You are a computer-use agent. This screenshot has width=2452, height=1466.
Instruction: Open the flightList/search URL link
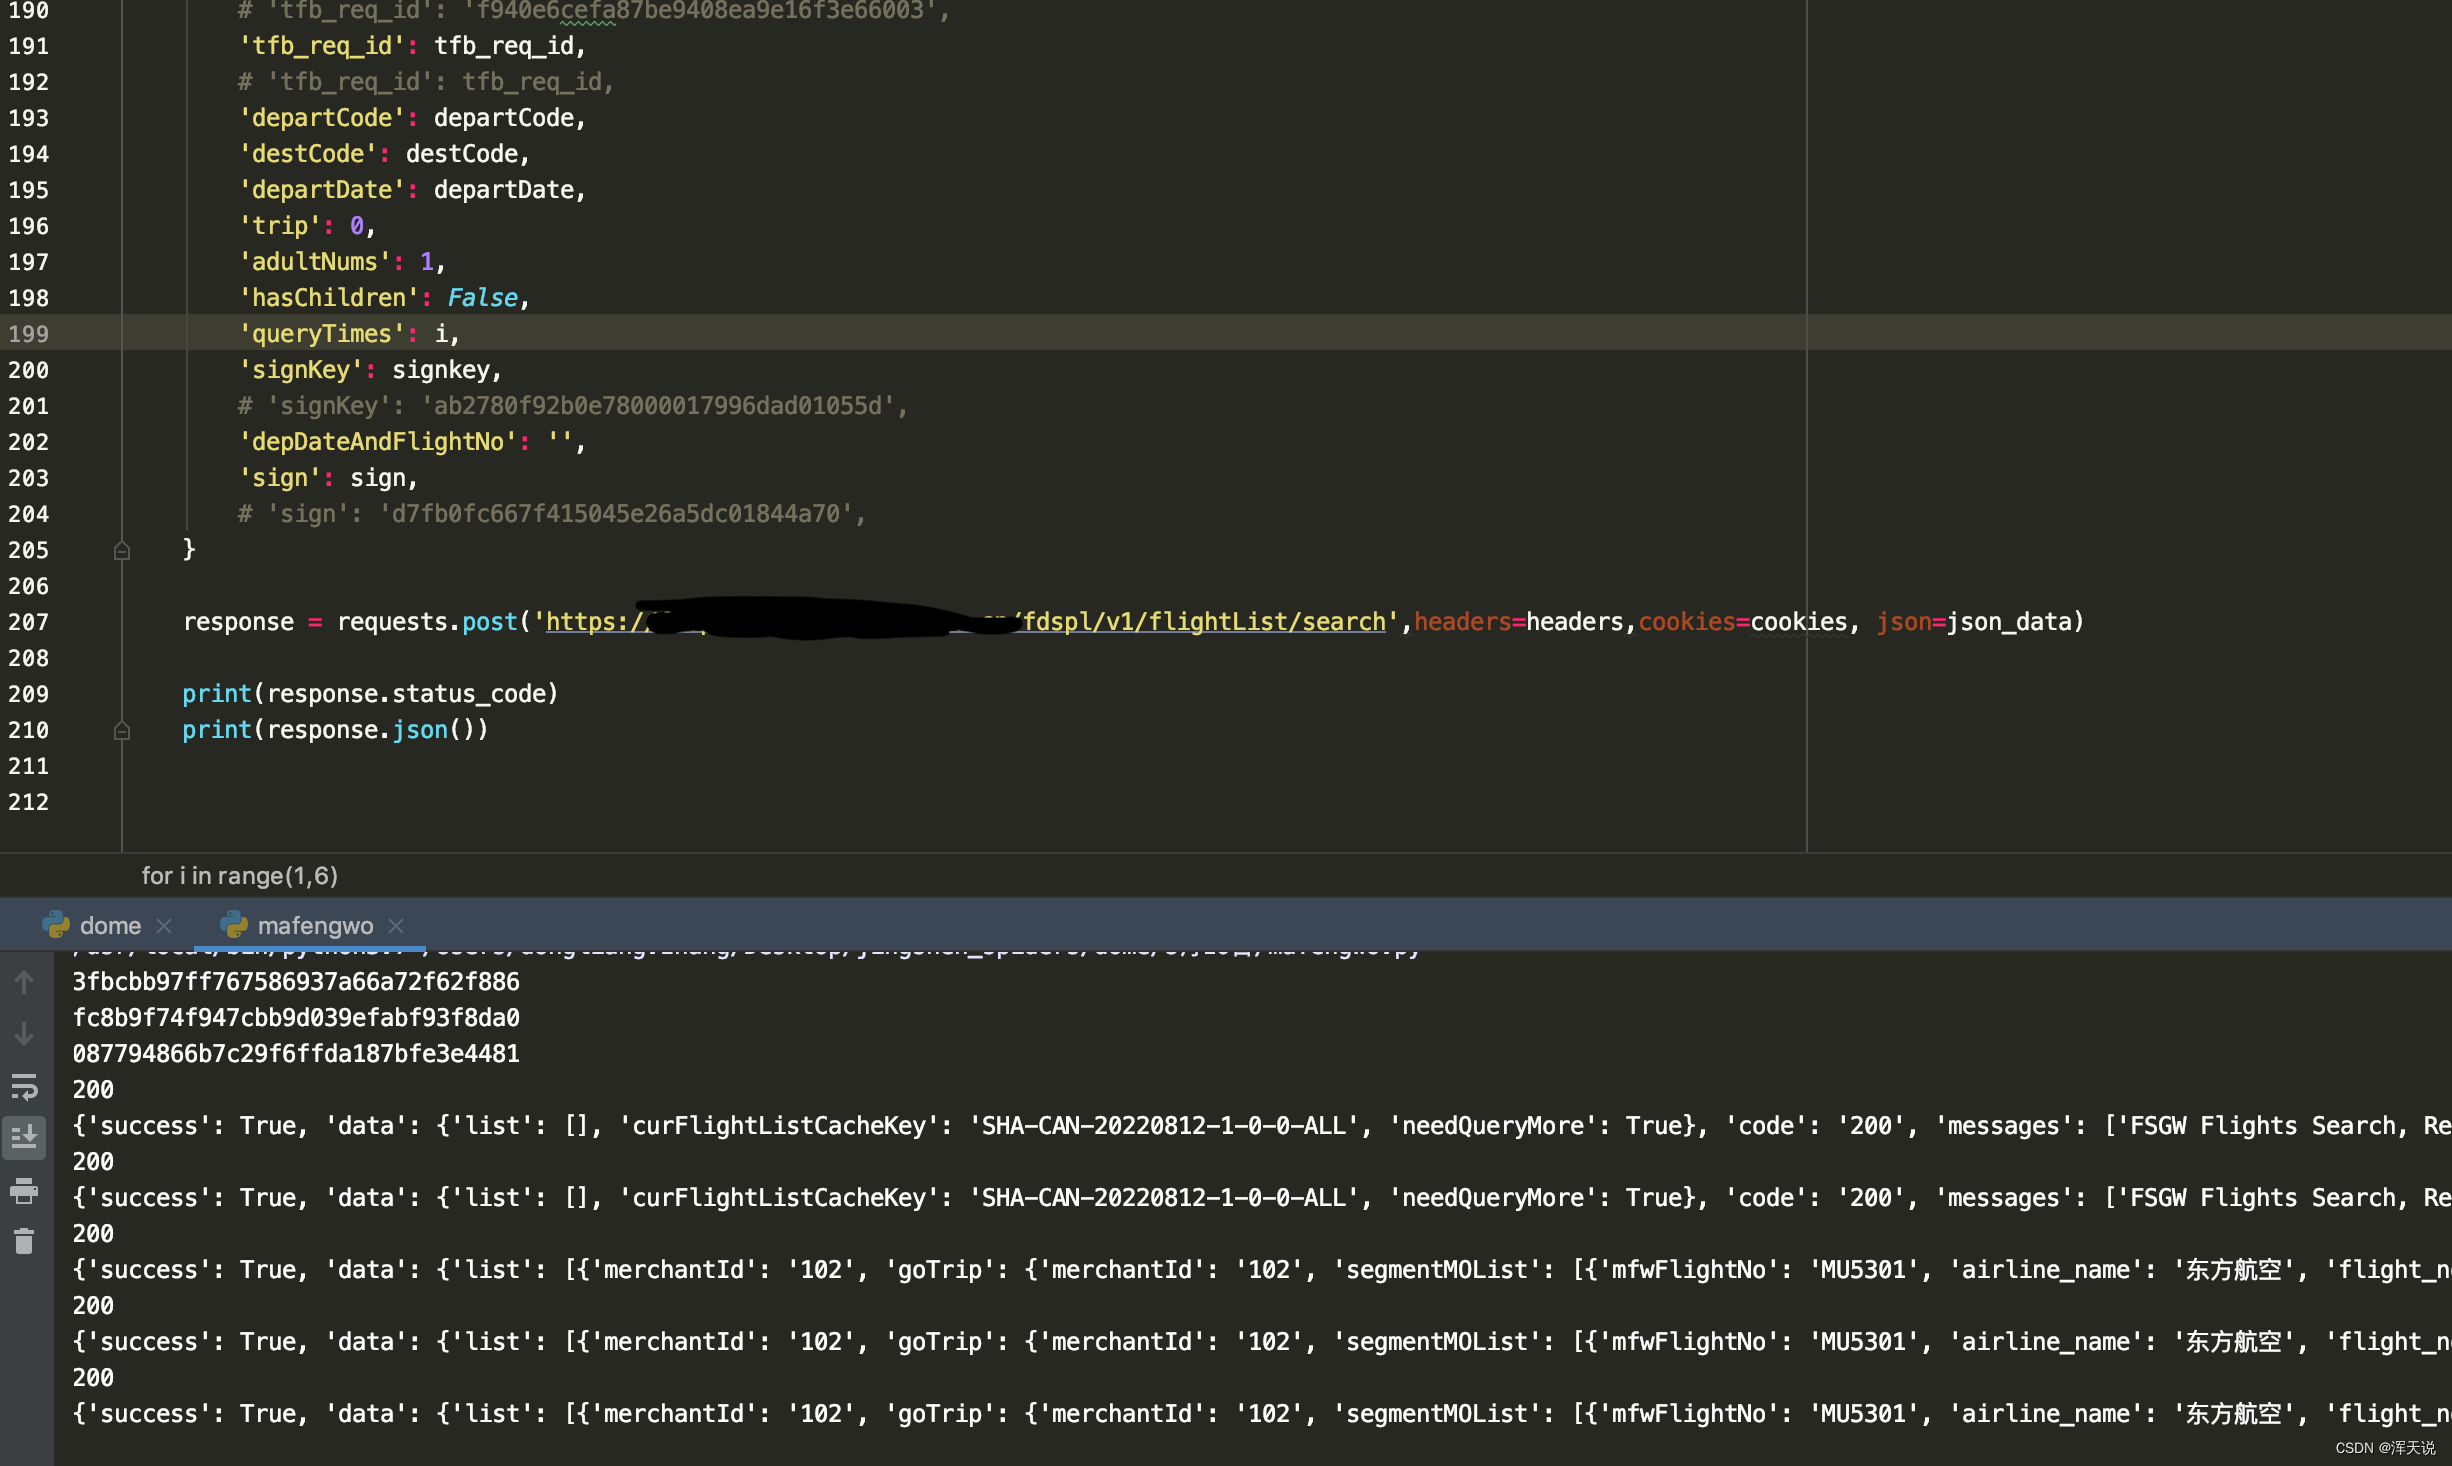tap(965, 622)
